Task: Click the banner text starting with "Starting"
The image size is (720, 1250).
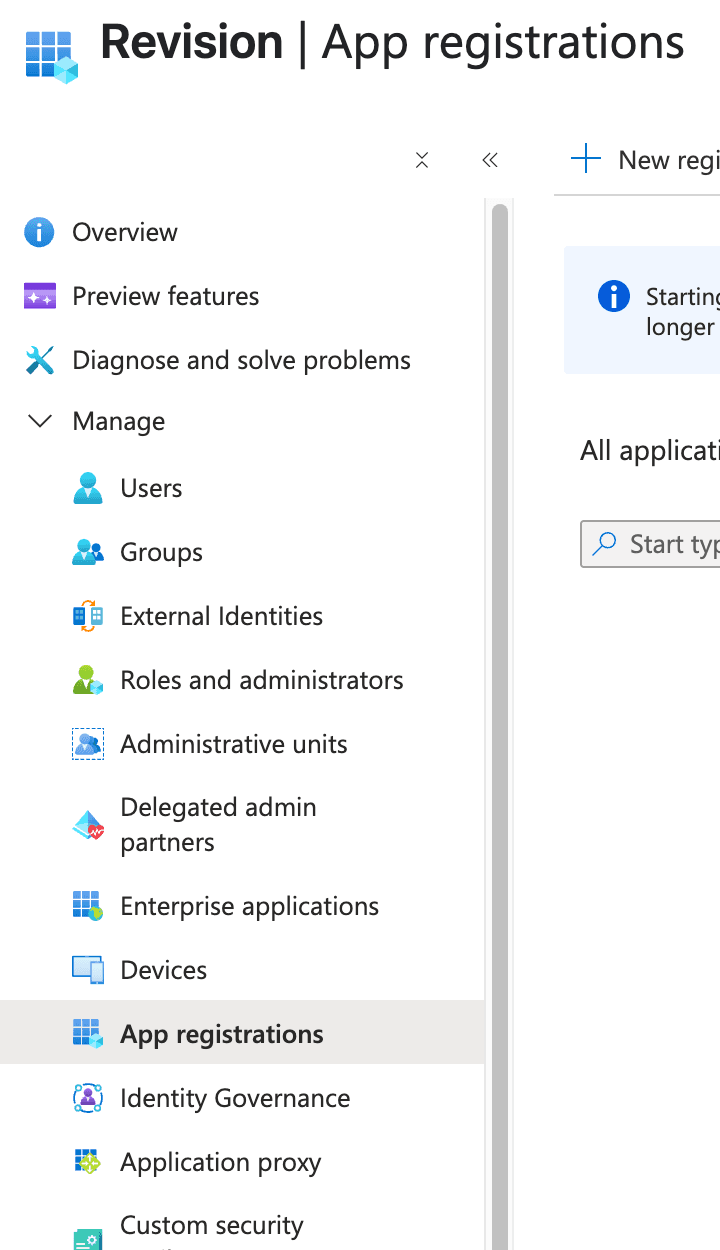Action: [682, 311]
